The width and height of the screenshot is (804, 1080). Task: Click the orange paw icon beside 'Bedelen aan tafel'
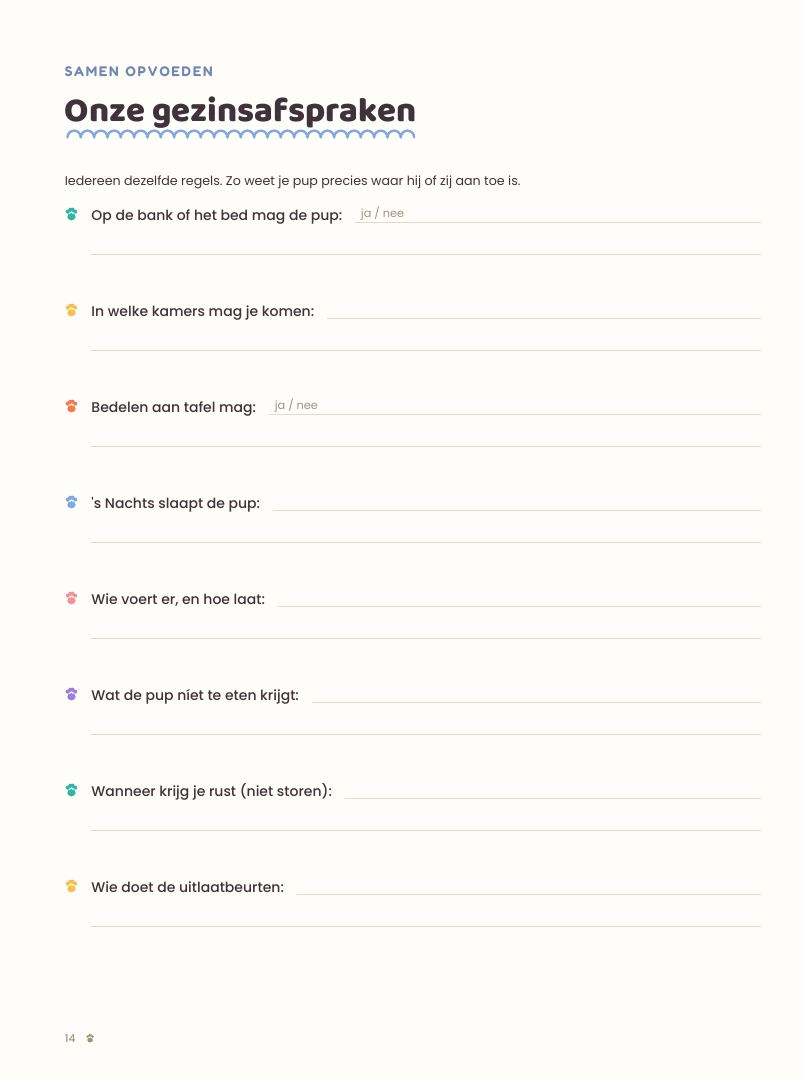[x=71, y=406]
